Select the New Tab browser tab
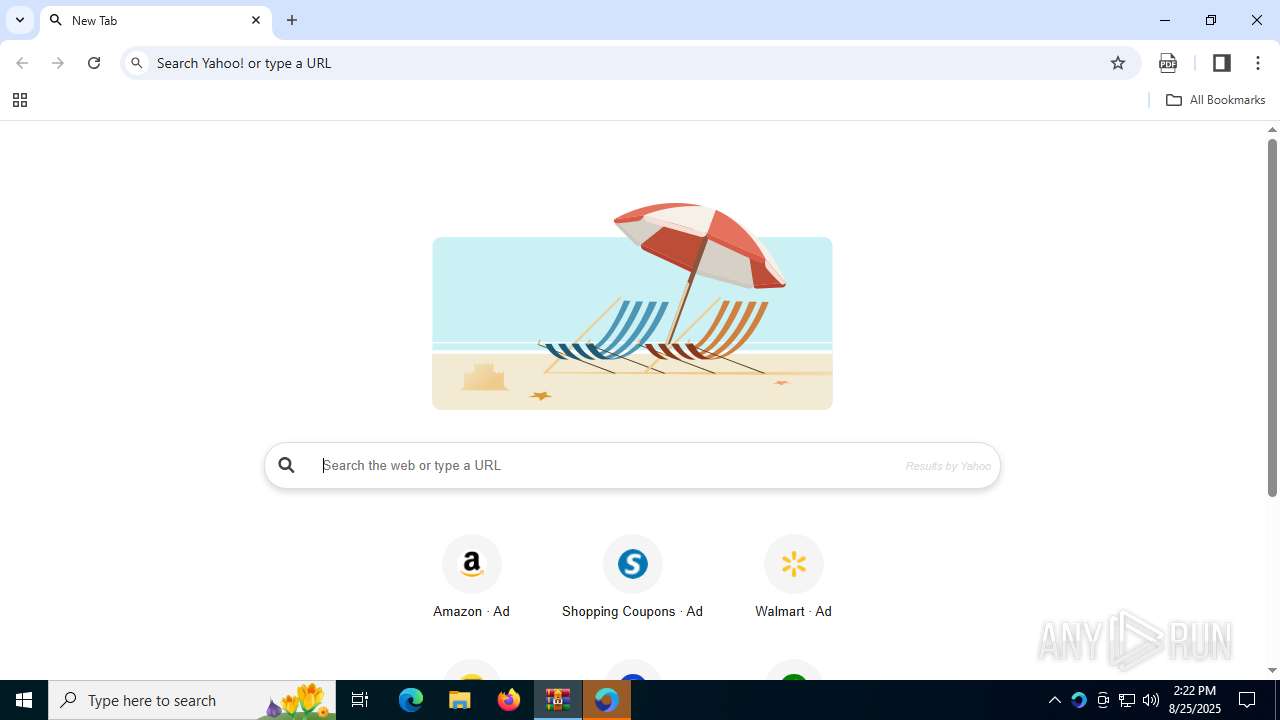Screen dimensions: 1280x720 click(155, 20)
